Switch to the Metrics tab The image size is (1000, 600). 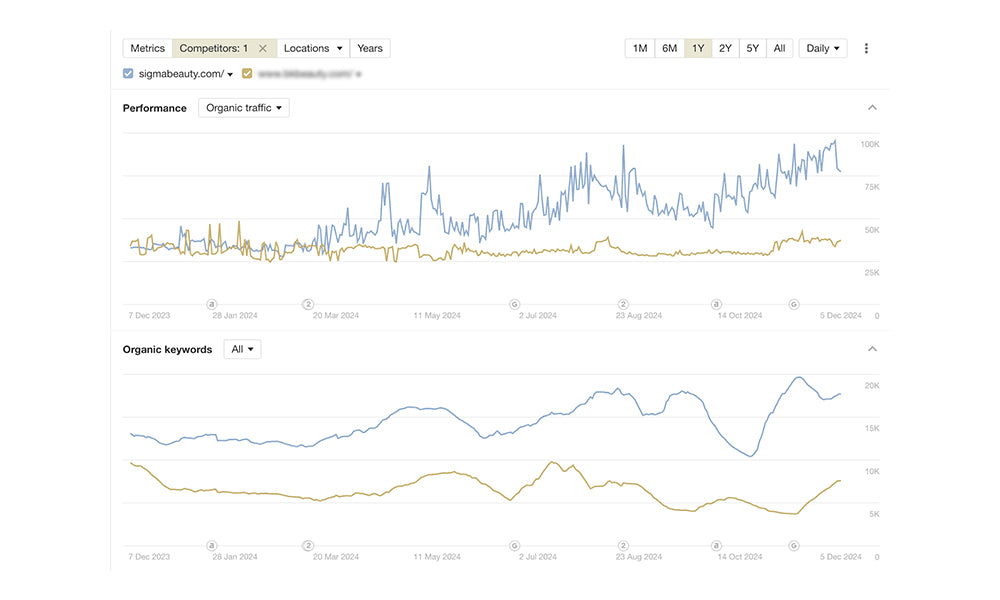pos(147,48)
